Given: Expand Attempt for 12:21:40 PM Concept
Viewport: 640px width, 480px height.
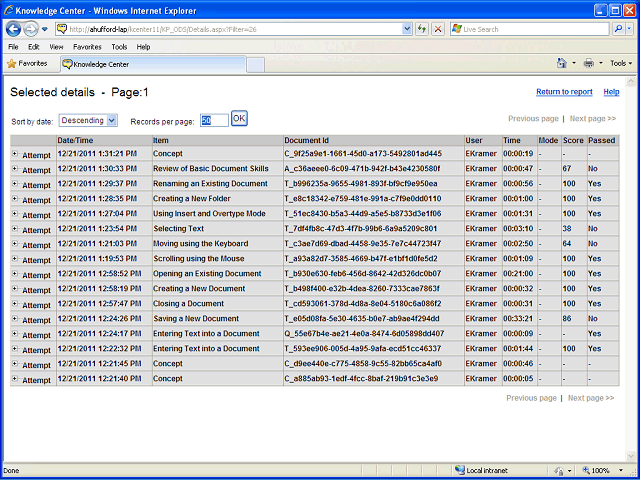Looking at the screenshot, I should point(15,378).
